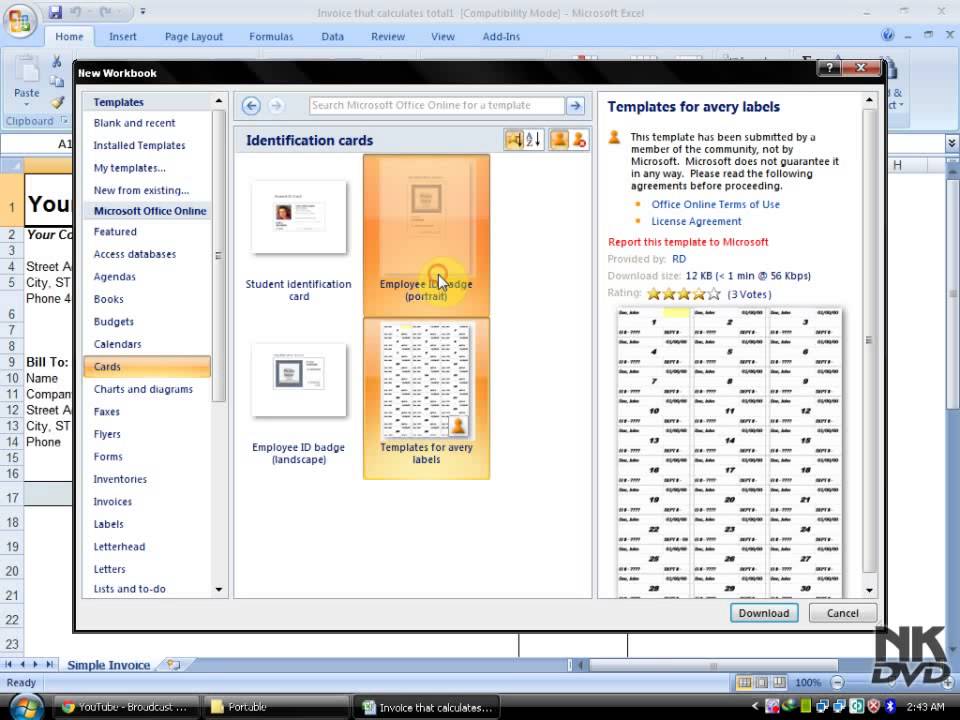Click the Help button in New Workbook dialog

tap(830, 68)
